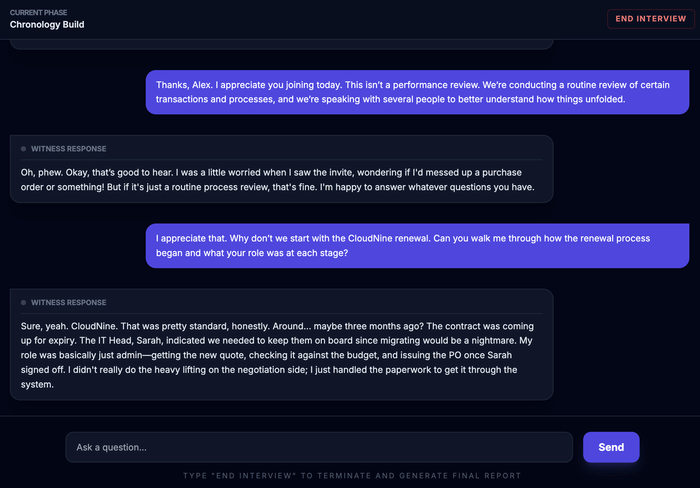700x488 pixels.
Task: Select the 'Sure, yeah. CloudNine' witness response card
Action: pos(281,345)
